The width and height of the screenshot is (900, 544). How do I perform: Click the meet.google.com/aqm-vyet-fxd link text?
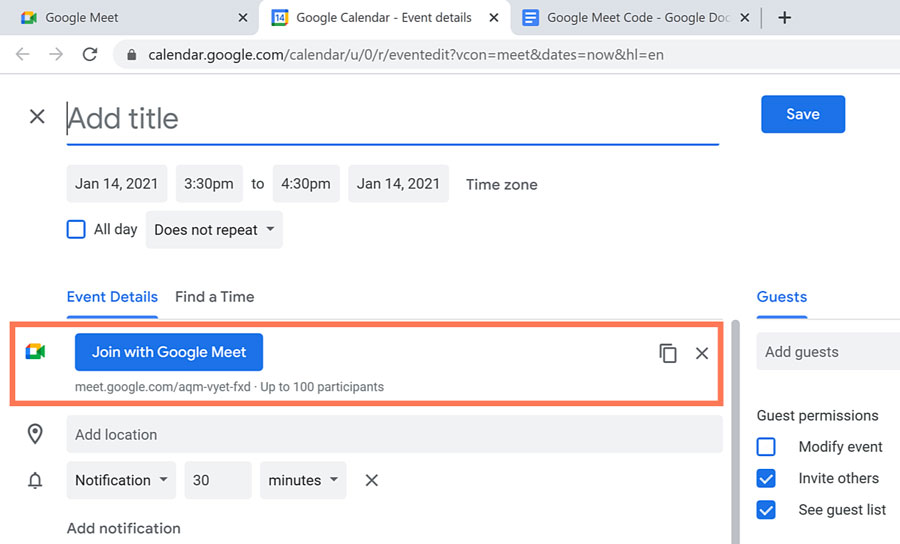[x=162, y=387]
